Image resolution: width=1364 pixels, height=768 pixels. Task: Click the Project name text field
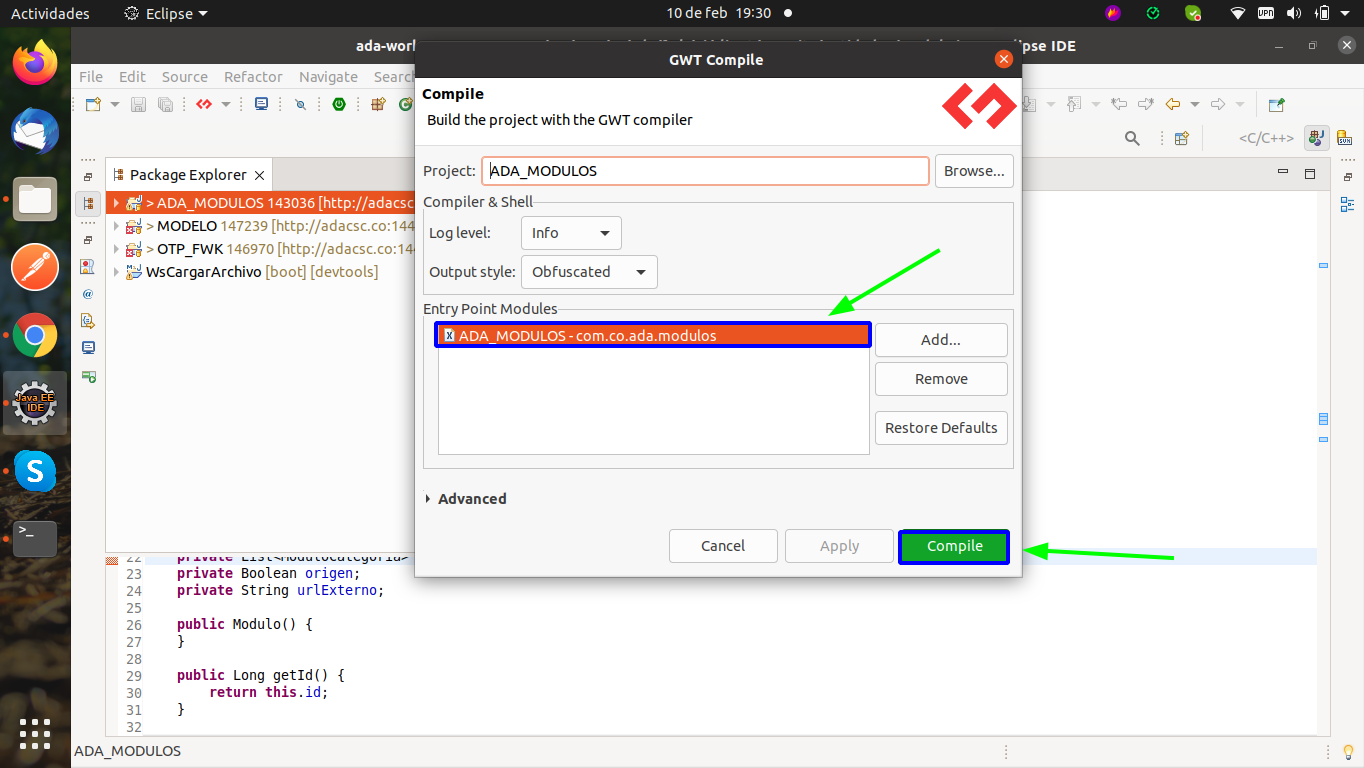click(x=705, y=171)
